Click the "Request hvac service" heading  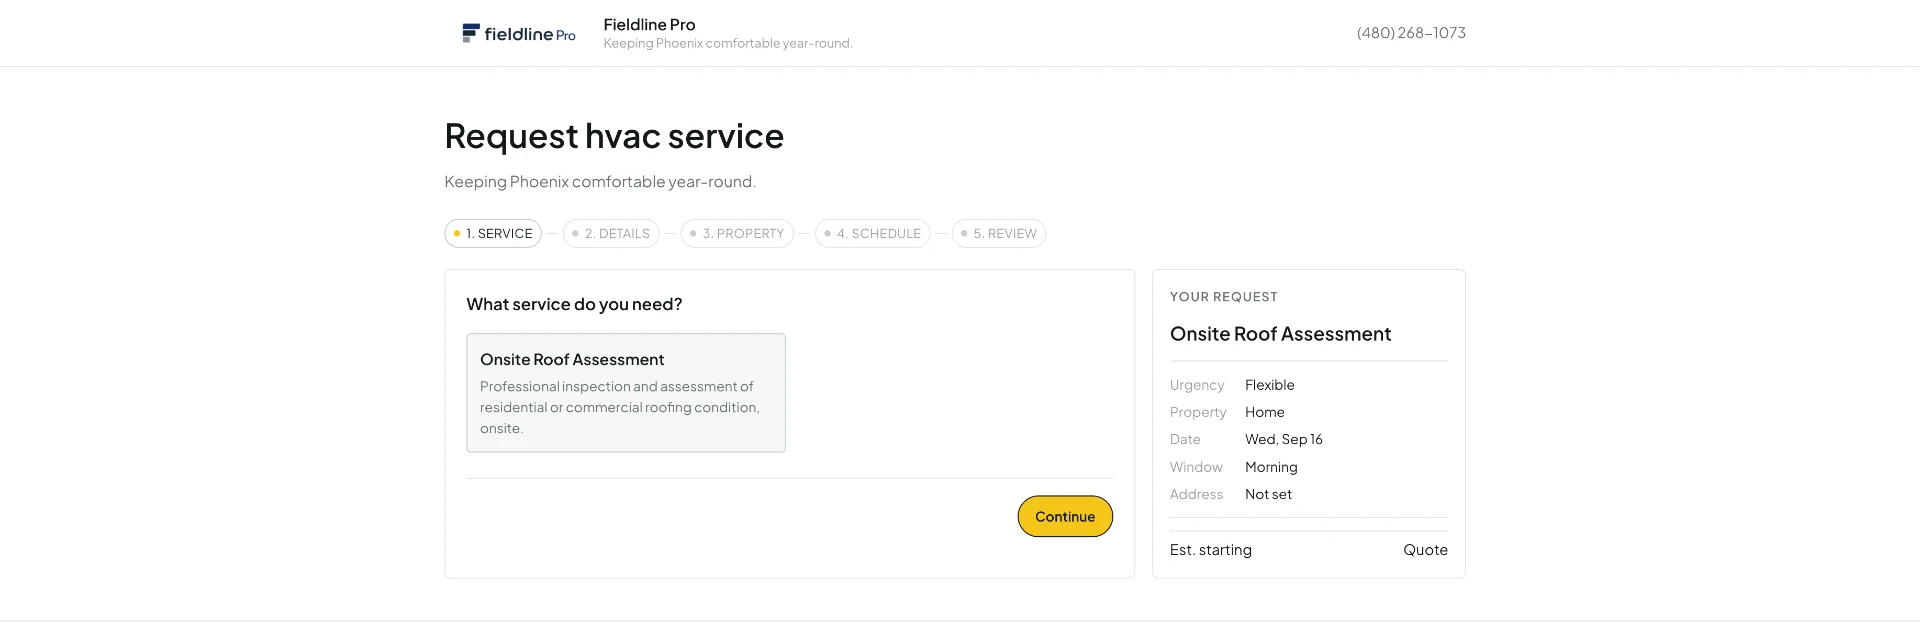[x=614, y=136]
